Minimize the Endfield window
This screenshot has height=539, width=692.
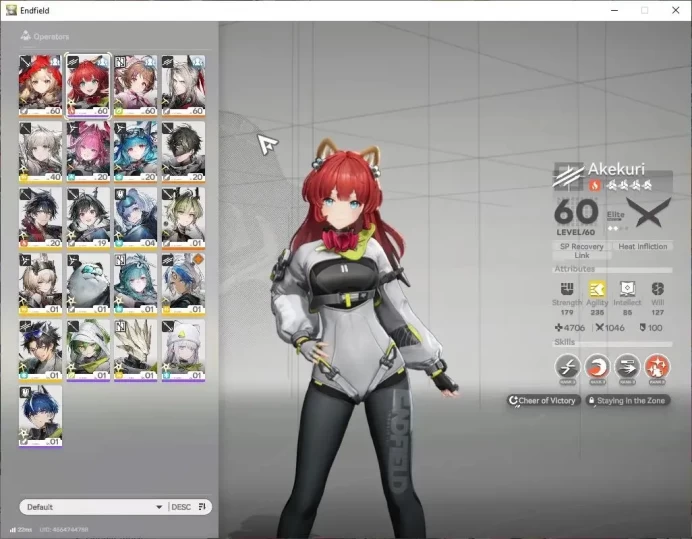[x=614, y=10]
